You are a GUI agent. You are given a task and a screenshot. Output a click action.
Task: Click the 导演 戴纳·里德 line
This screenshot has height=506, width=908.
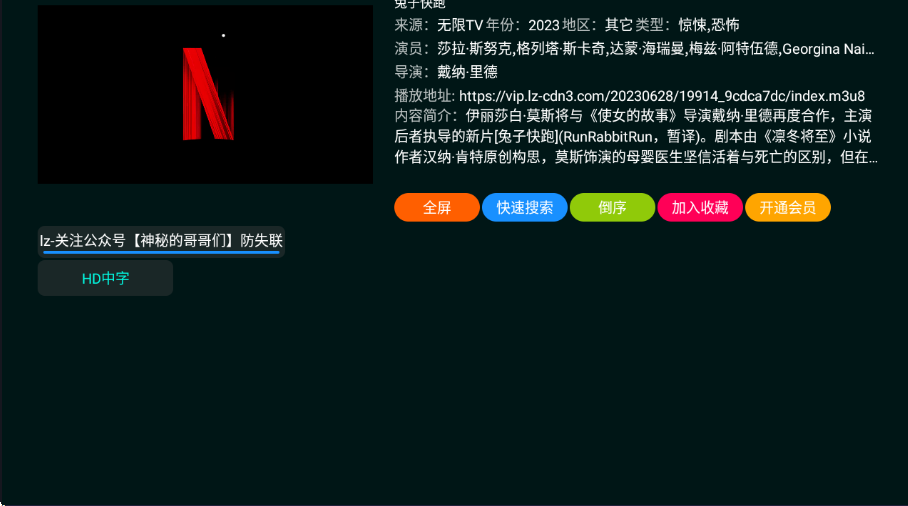pyautogui.click(x=446, y=72)
